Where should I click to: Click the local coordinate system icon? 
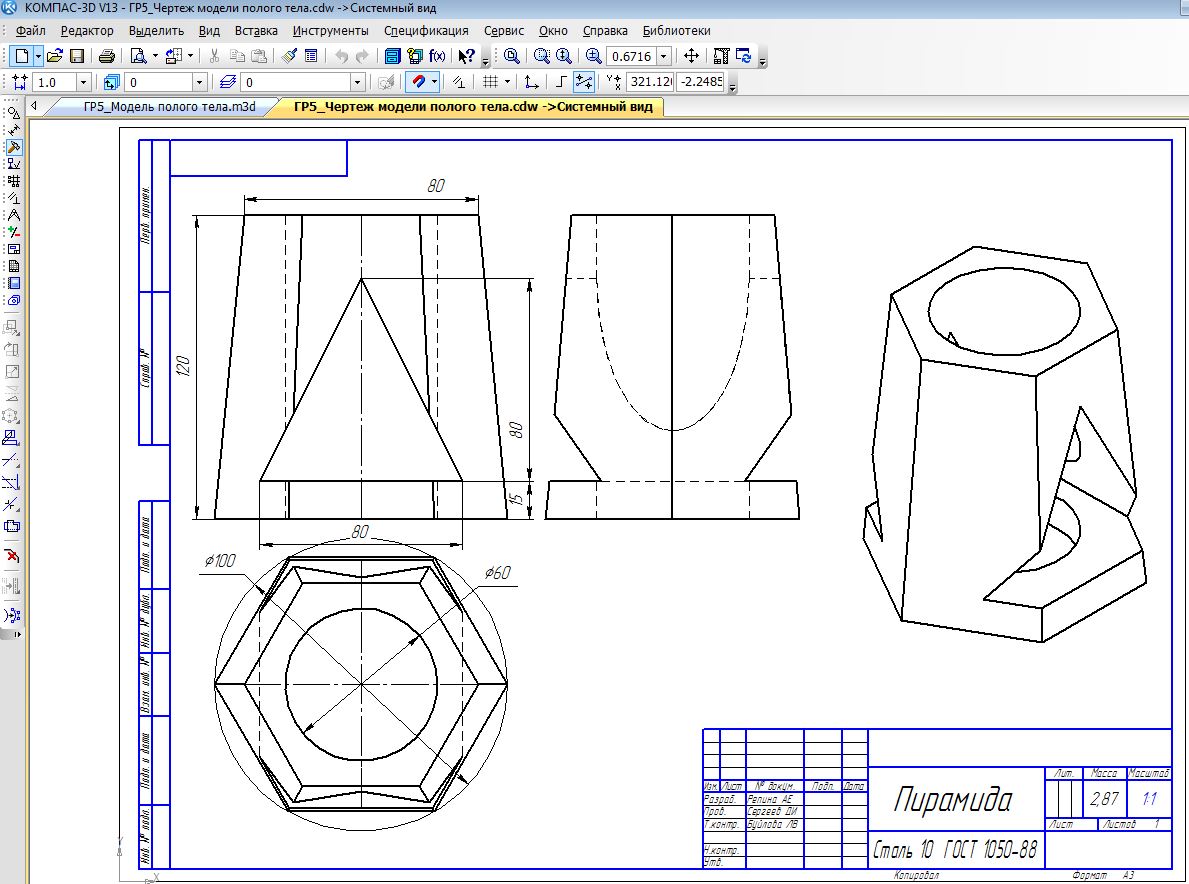tap(532, 82)
